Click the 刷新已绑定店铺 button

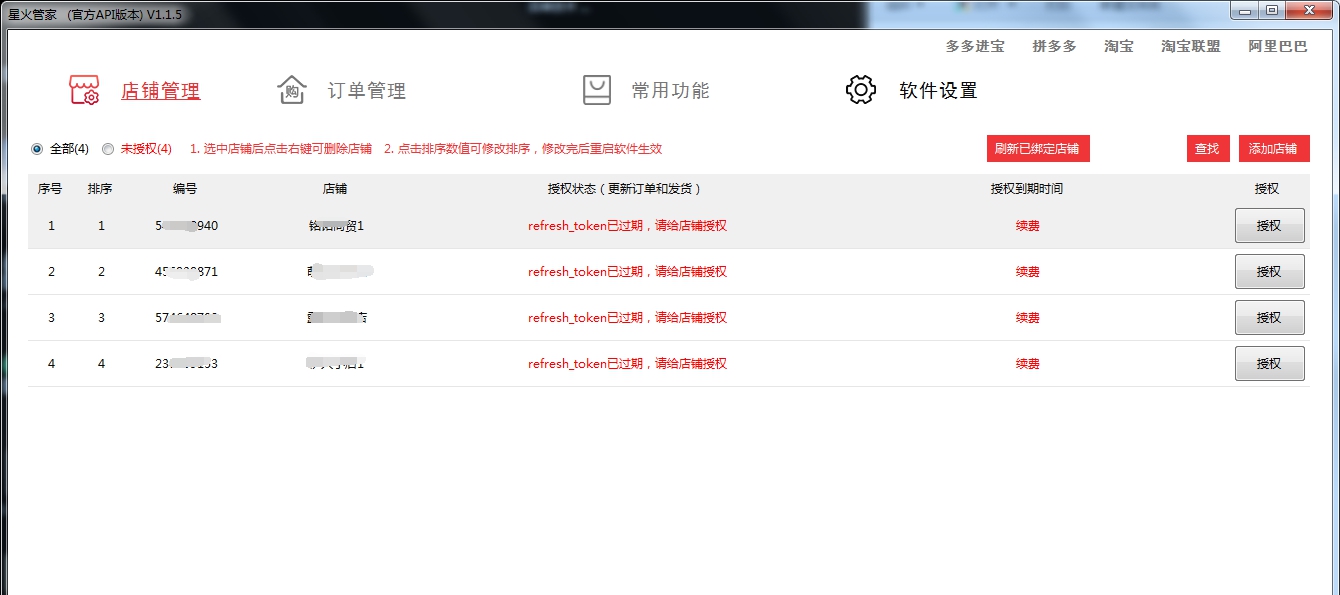(1037, 149)
